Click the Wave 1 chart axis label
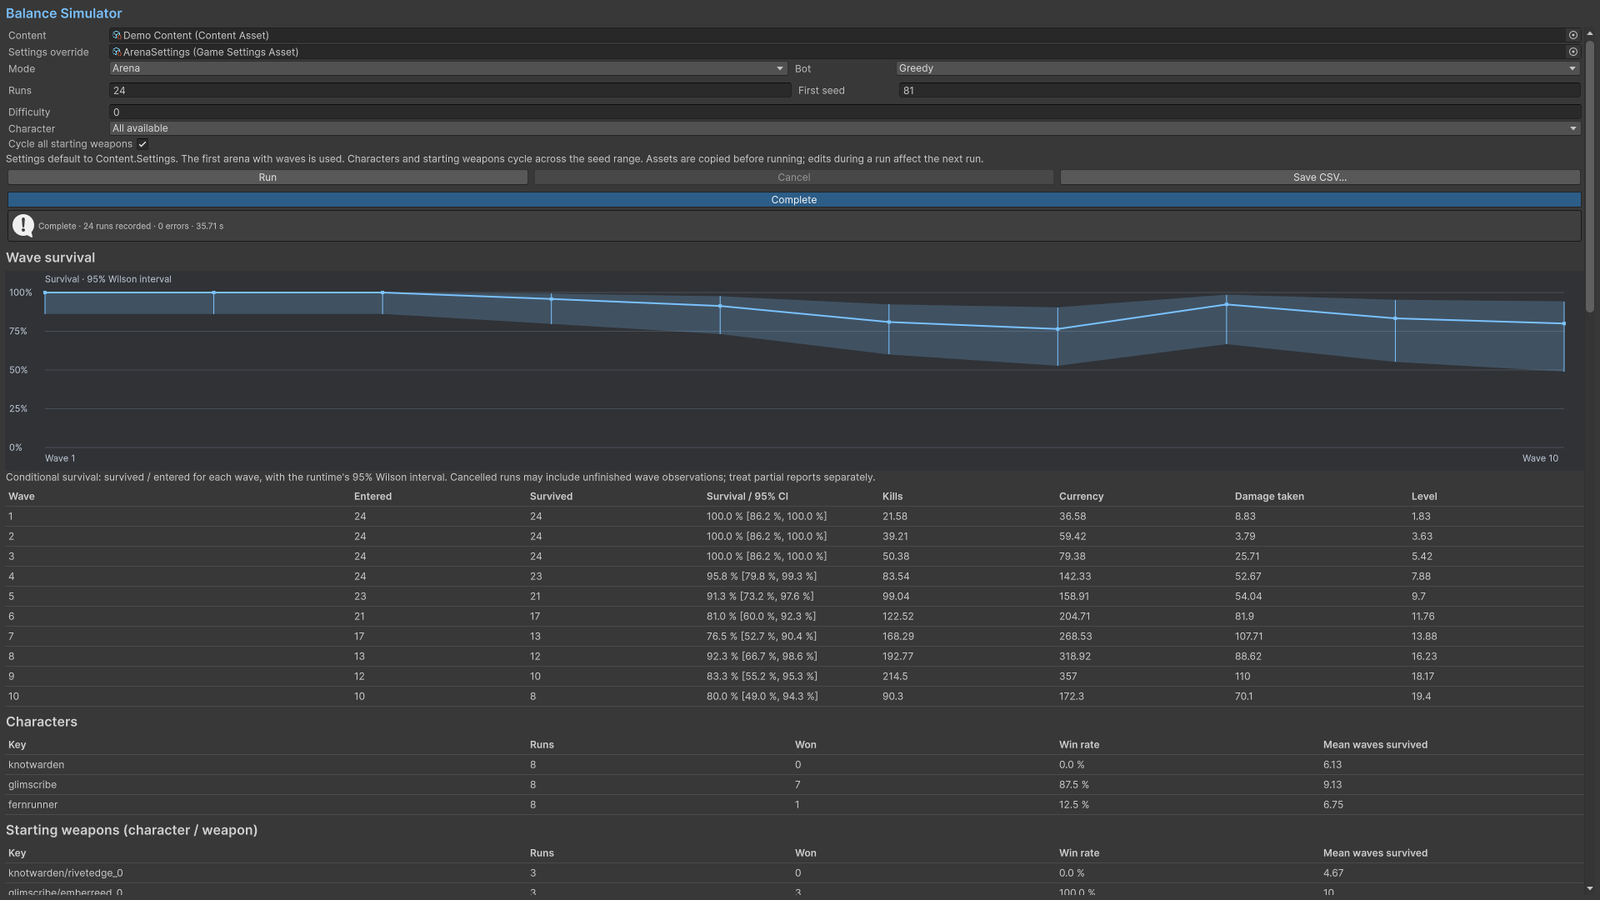The image size is (1600, 900). click(x=60, y=458)
